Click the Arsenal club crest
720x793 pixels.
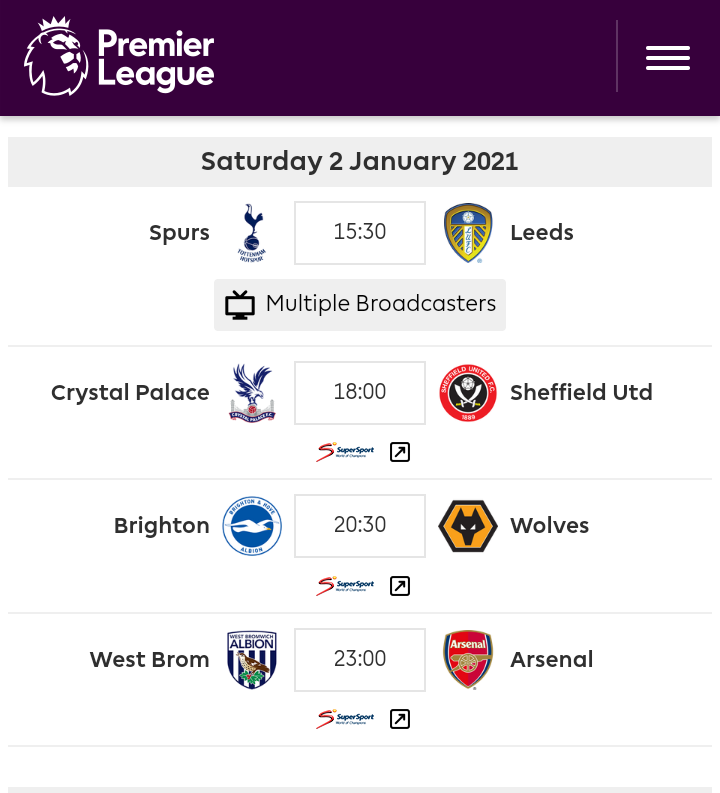[467, 659]
